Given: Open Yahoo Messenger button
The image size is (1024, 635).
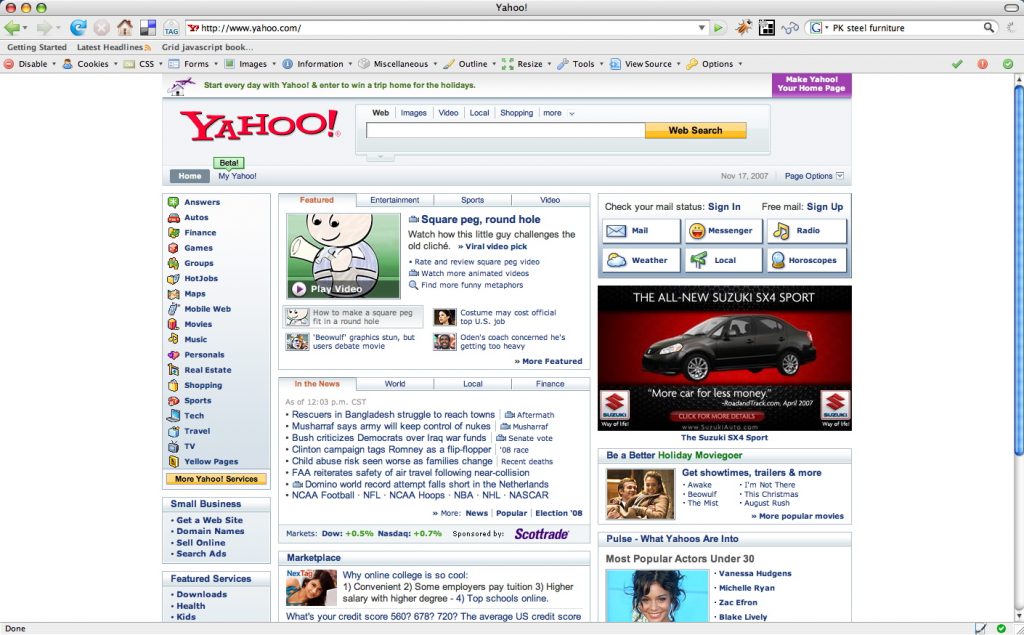Looking at the screenshot, I should pos(723,231).
